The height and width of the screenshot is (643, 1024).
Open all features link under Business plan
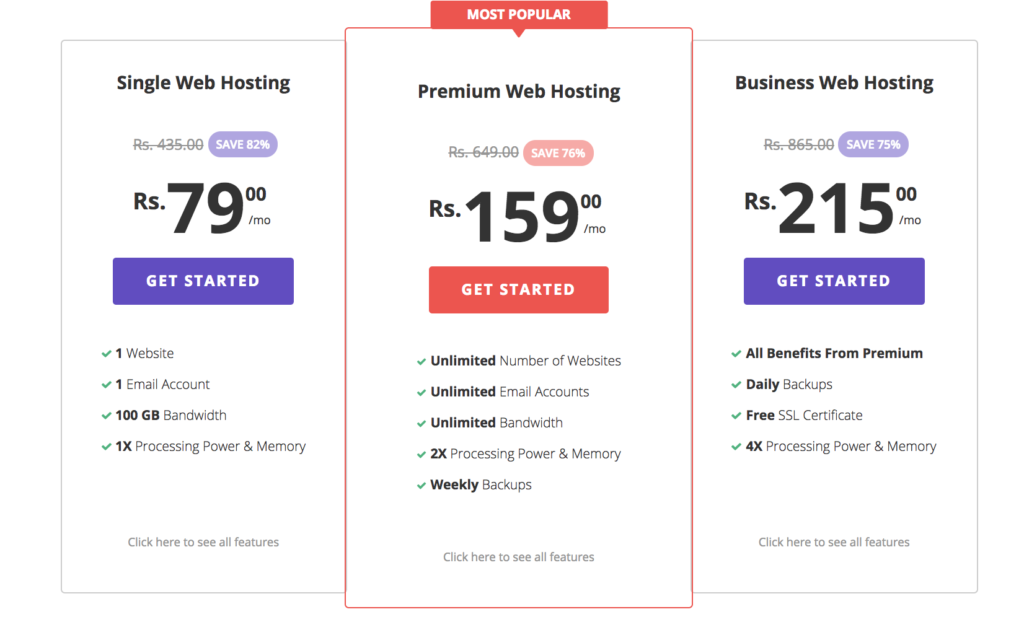834,542
